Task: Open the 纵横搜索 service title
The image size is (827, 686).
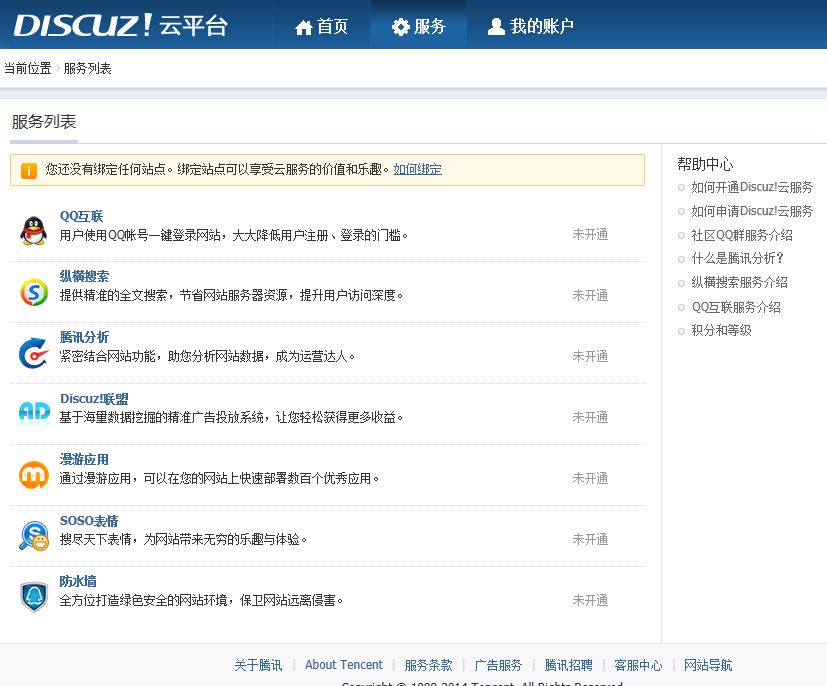Action: click(84, 276)
